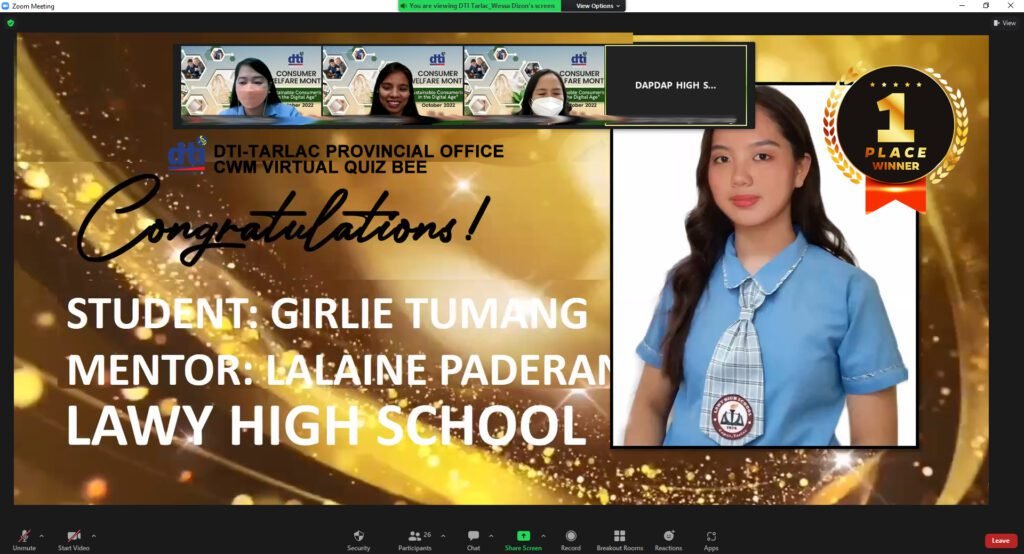Viewport: 1024px width, 554px height.
Task: Minimize the Zoom Meeting window
Action: pyautogui.click(x=962, y=5)
